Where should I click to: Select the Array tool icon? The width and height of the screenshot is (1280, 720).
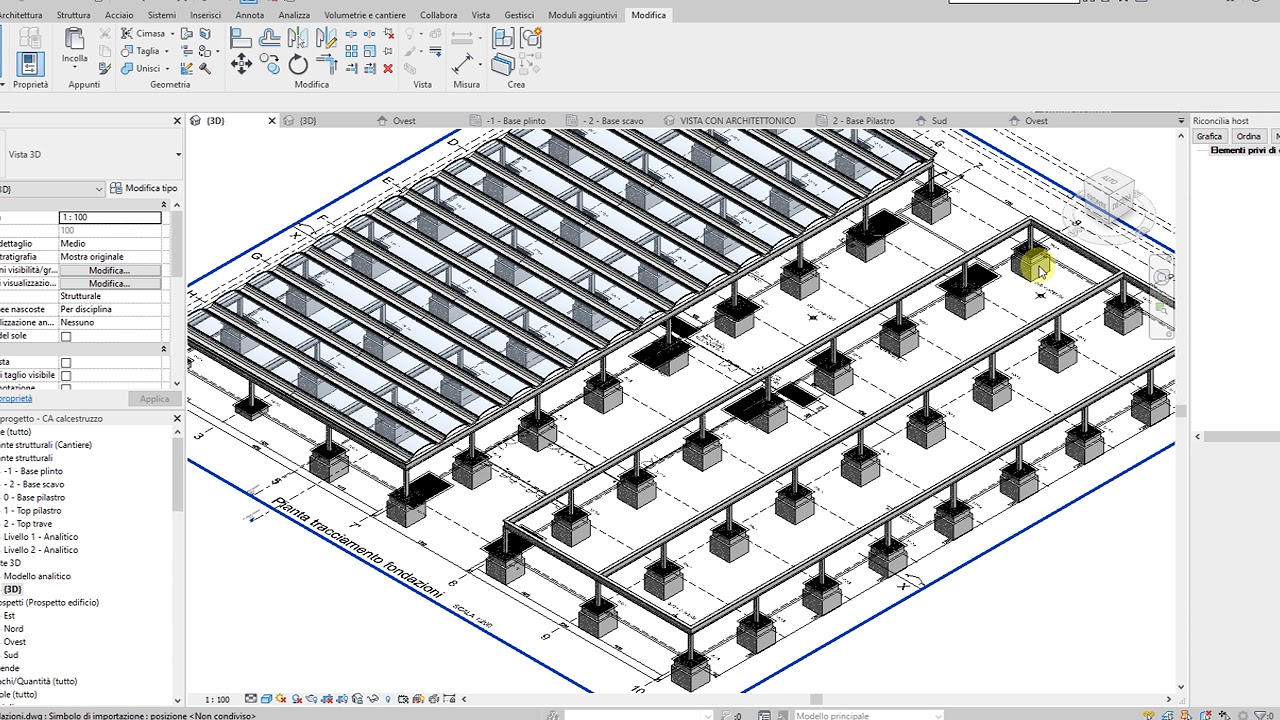[352, 51]
